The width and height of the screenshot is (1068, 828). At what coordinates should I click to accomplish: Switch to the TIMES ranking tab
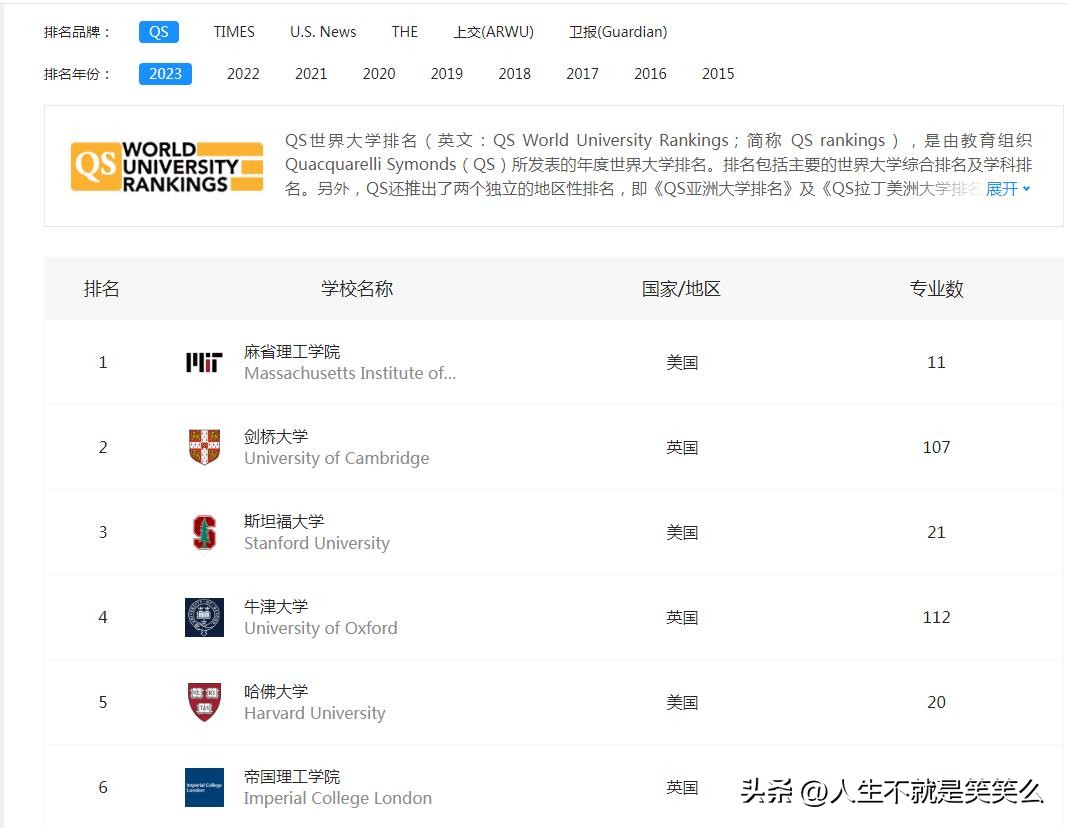[x=233, y=31]
